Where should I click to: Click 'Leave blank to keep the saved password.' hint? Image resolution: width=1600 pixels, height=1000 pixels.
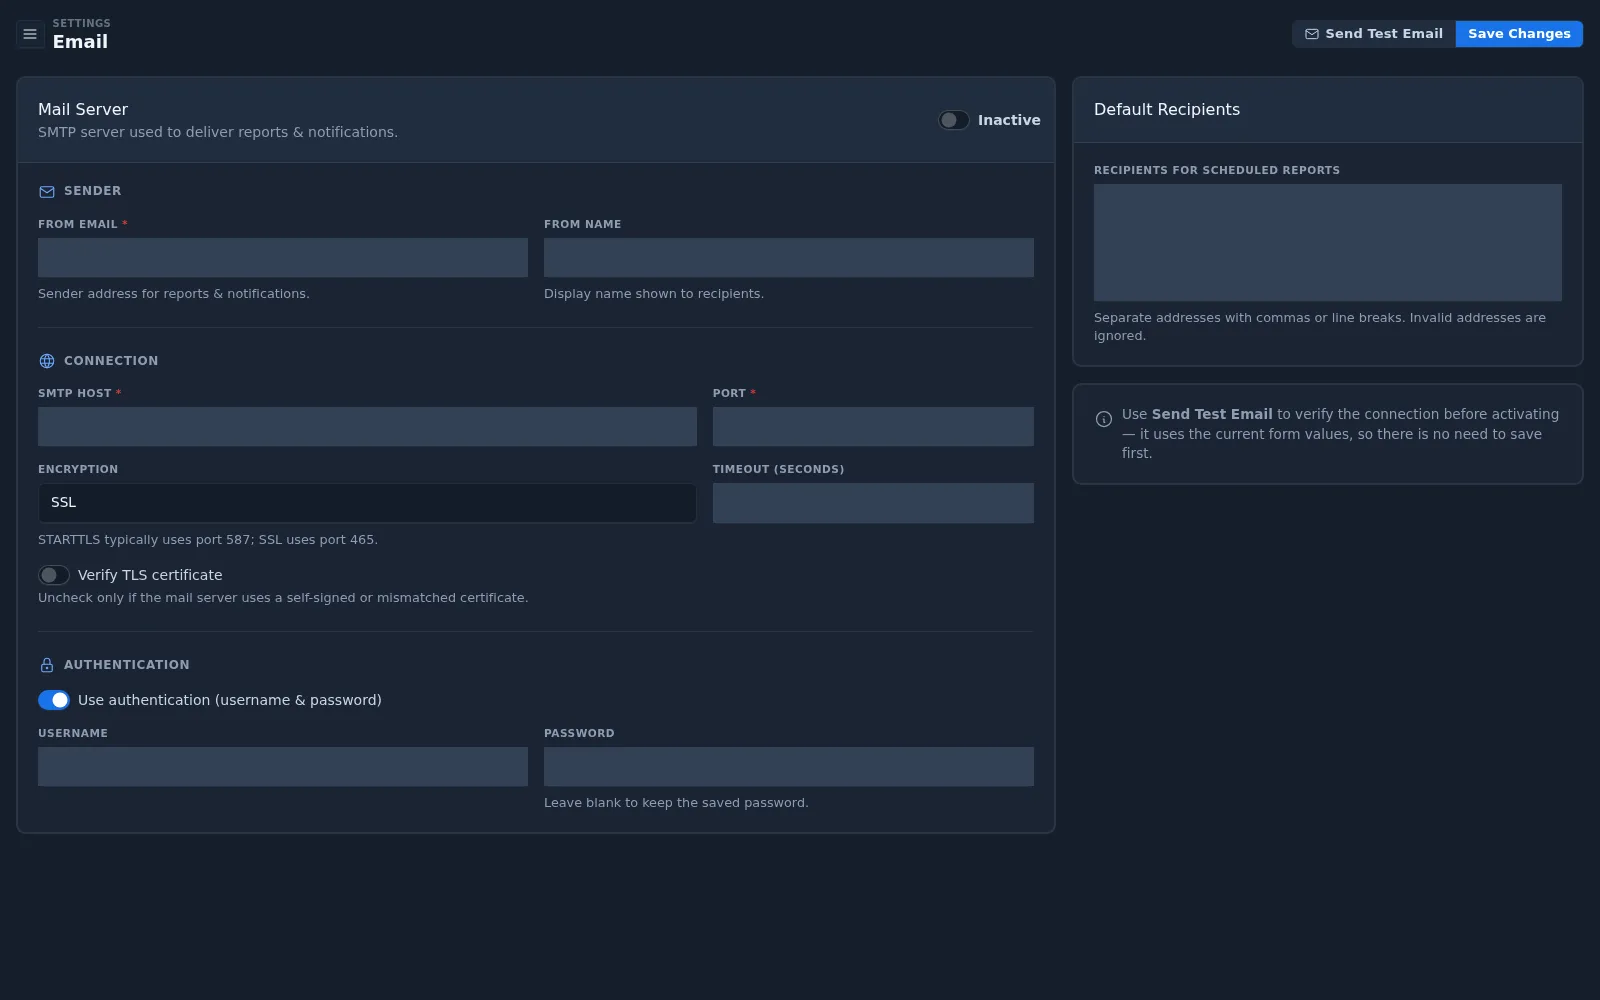point(676,803)
